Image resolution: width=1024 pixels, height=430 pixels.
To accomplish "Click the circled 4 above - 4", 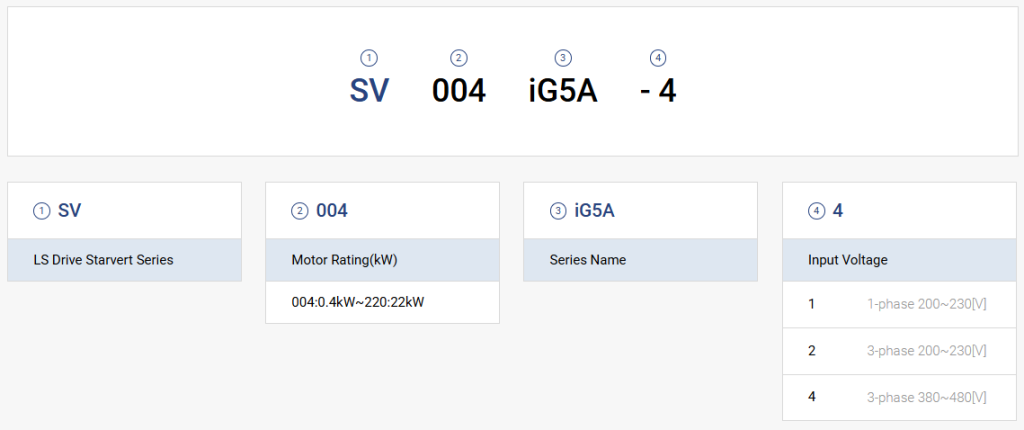I will pos(658,59).
